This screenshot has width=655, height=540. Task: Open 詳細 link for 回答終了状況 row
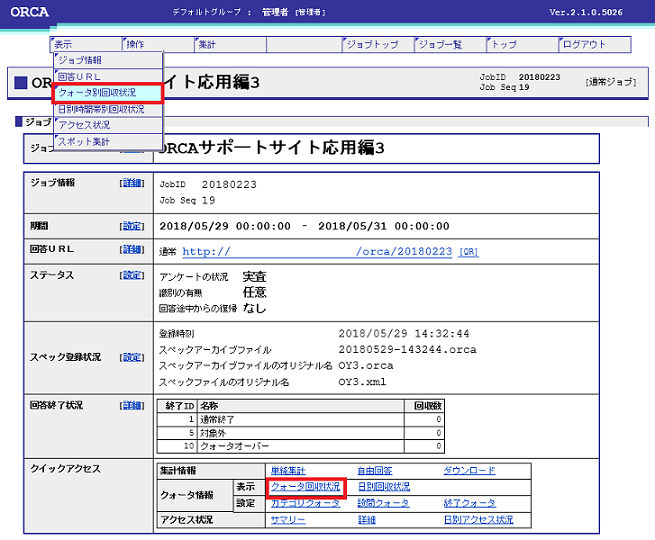132,406
